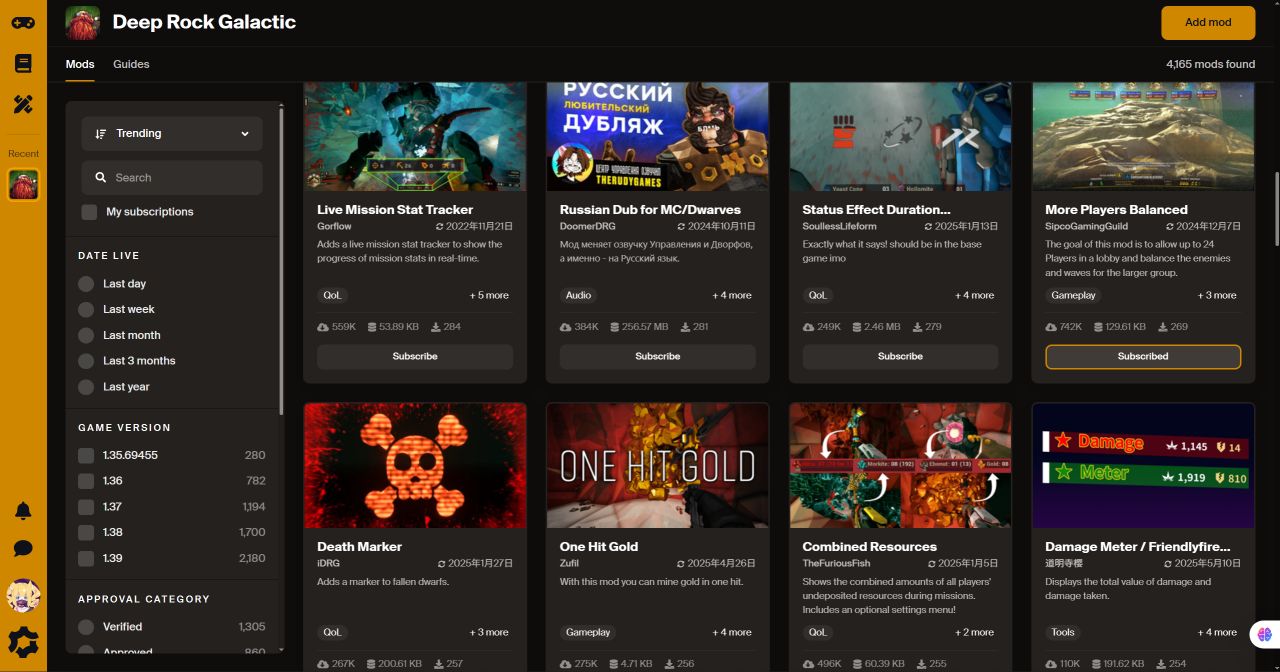
Task: Click the main page vertical scrollbar
Action: coord(1276,207)
